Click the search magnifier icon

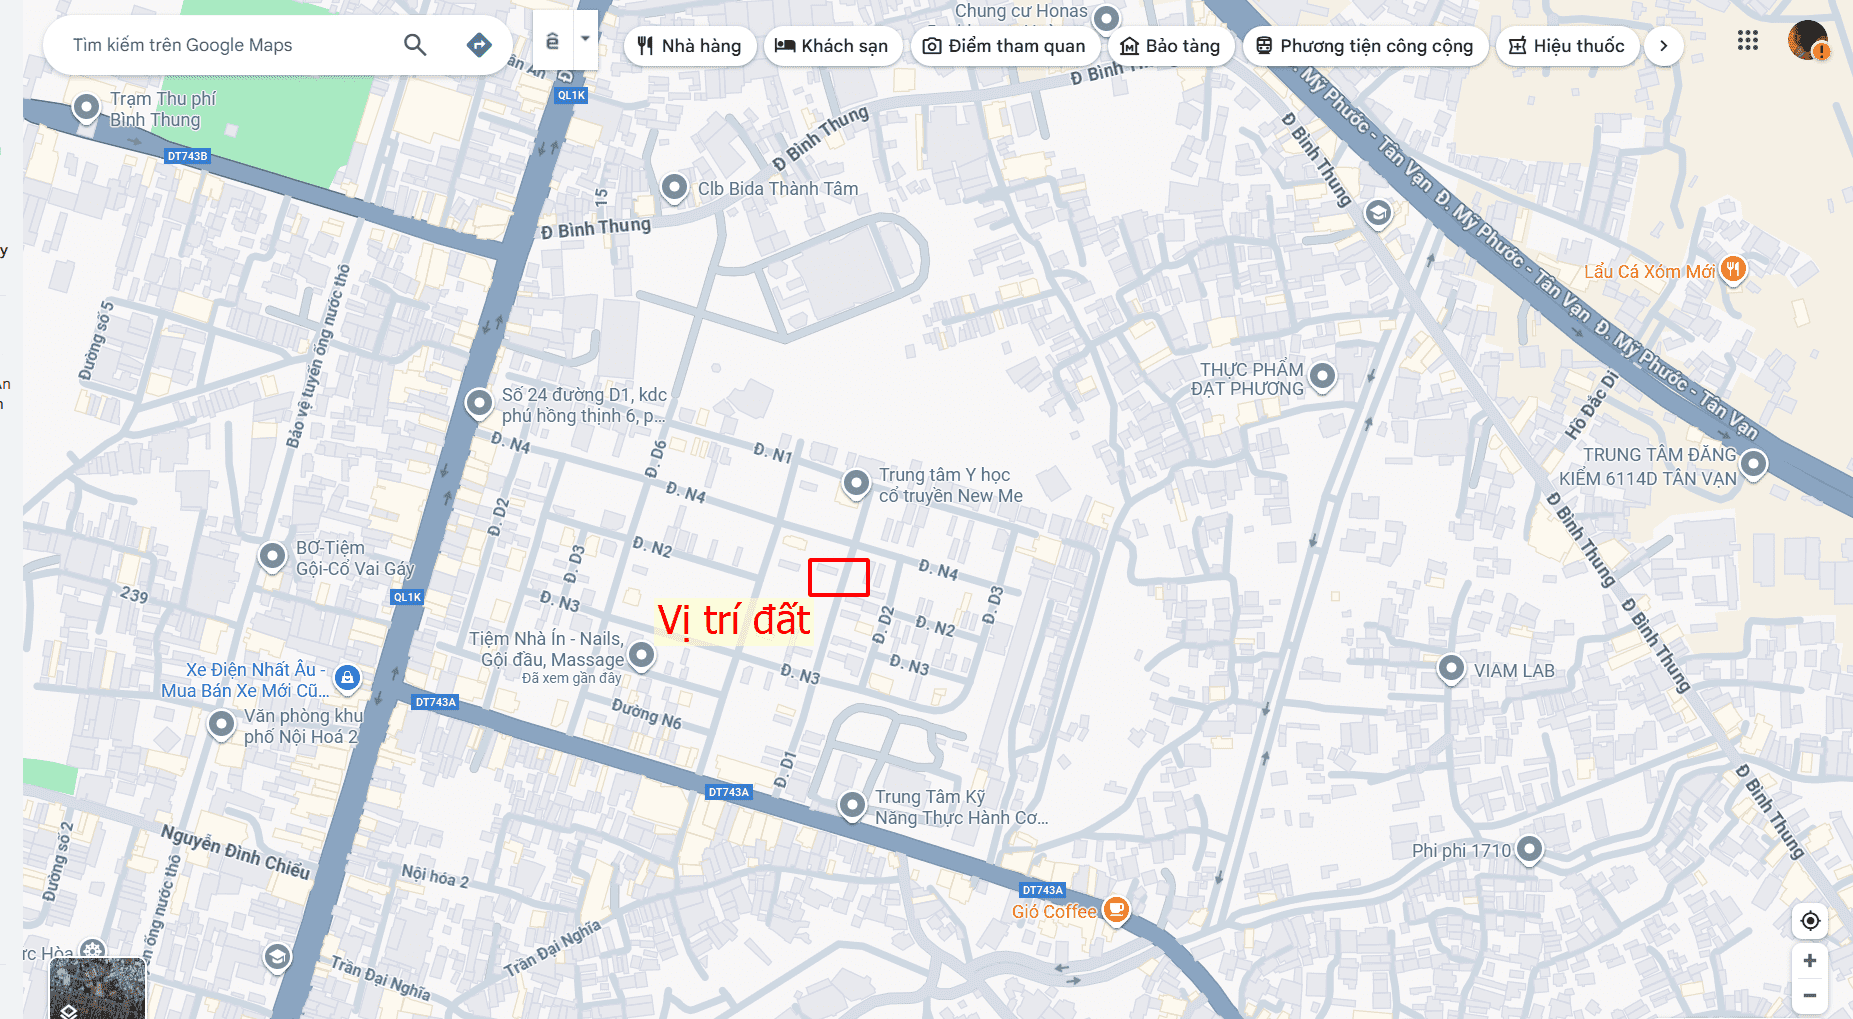415,45
